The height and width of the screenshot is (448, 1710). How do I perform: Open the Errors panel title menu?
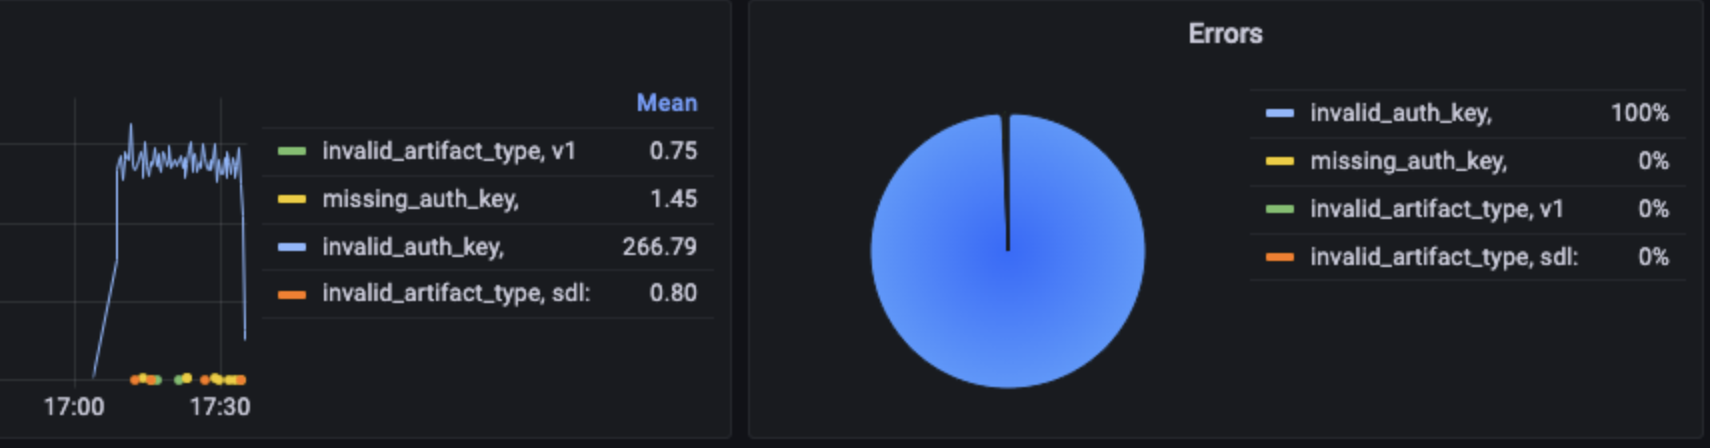click(x=1225, y=34)
